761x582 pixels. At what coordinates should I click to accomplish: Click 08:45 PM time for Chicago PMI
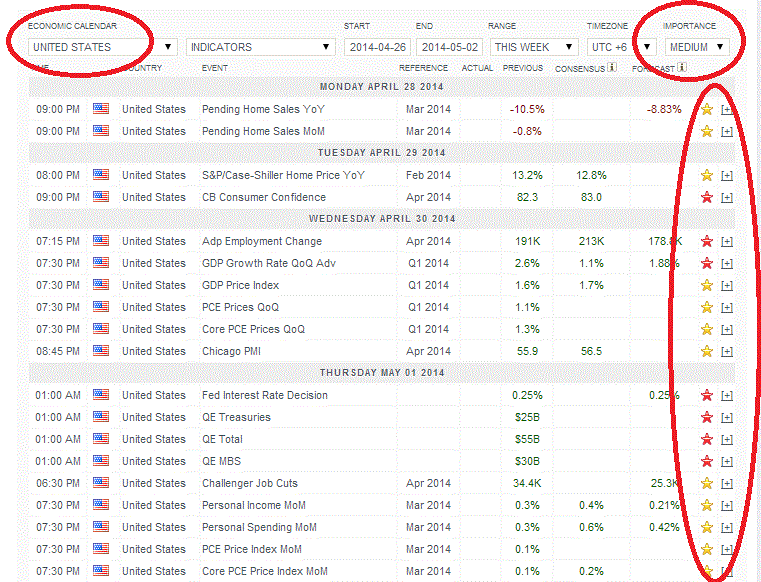click(58, 351)
